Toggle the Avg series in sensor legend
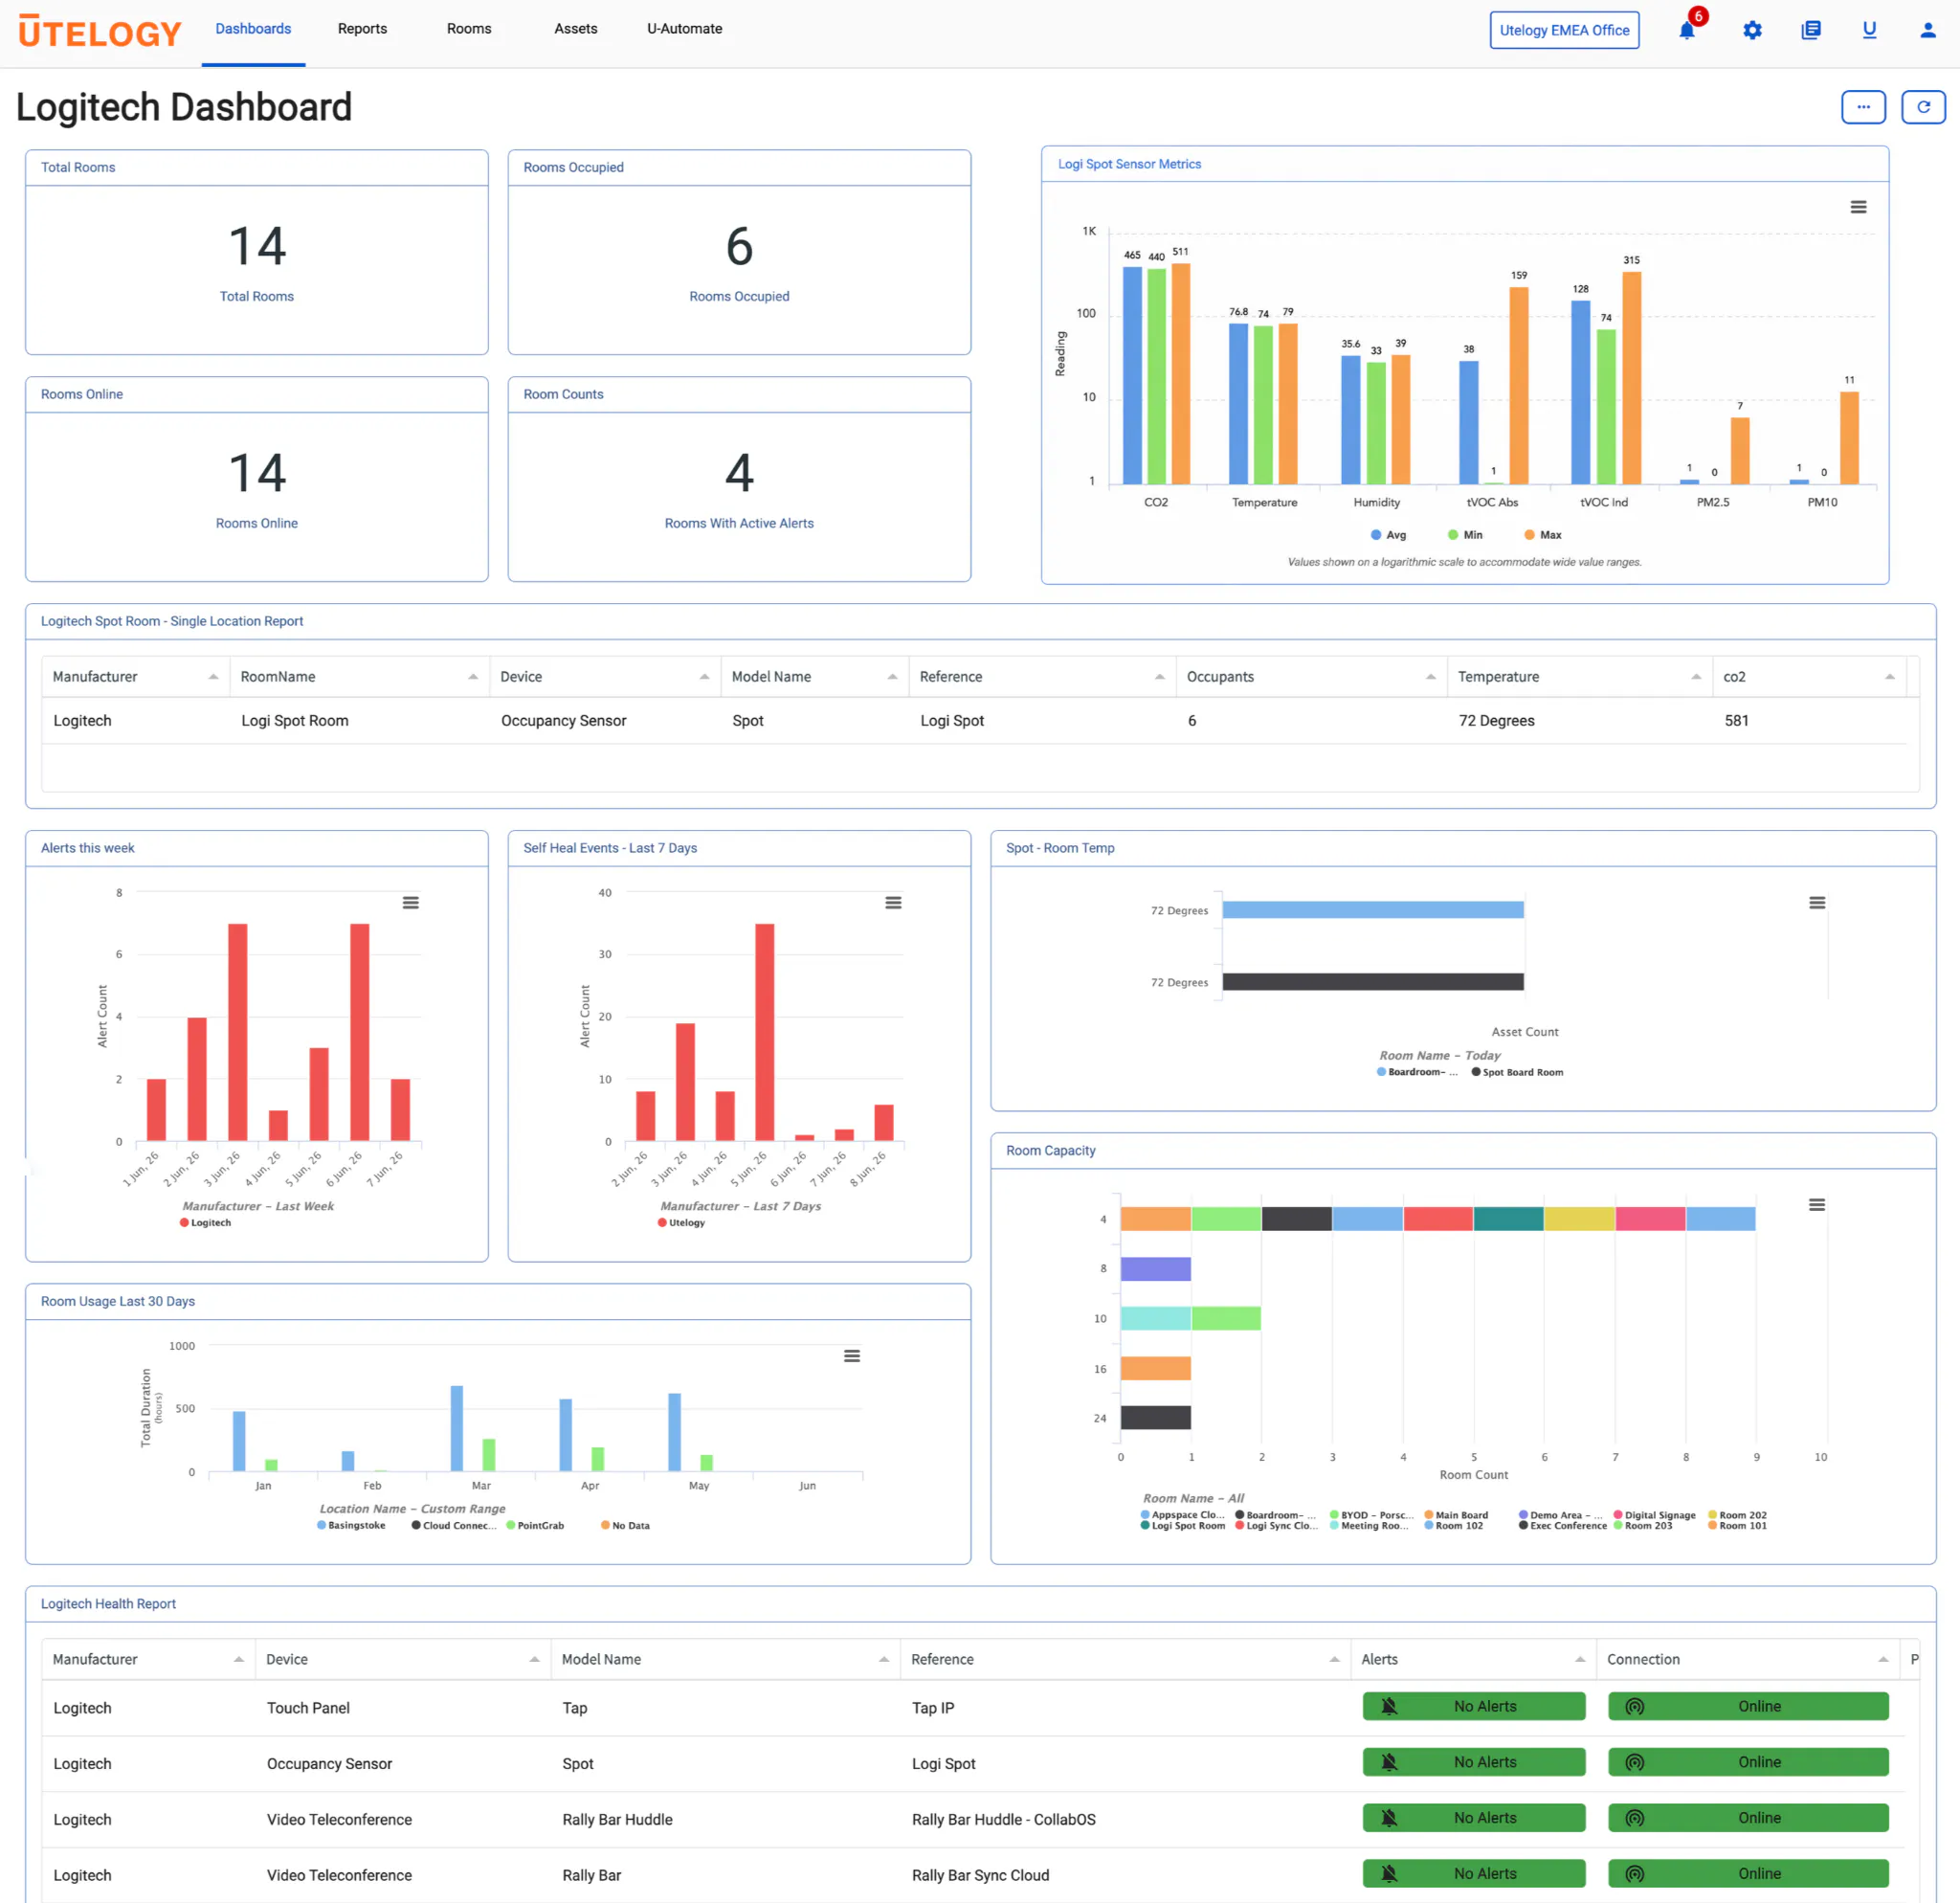Screen dimensions: 1960x1903 [x=1388, y=535]
